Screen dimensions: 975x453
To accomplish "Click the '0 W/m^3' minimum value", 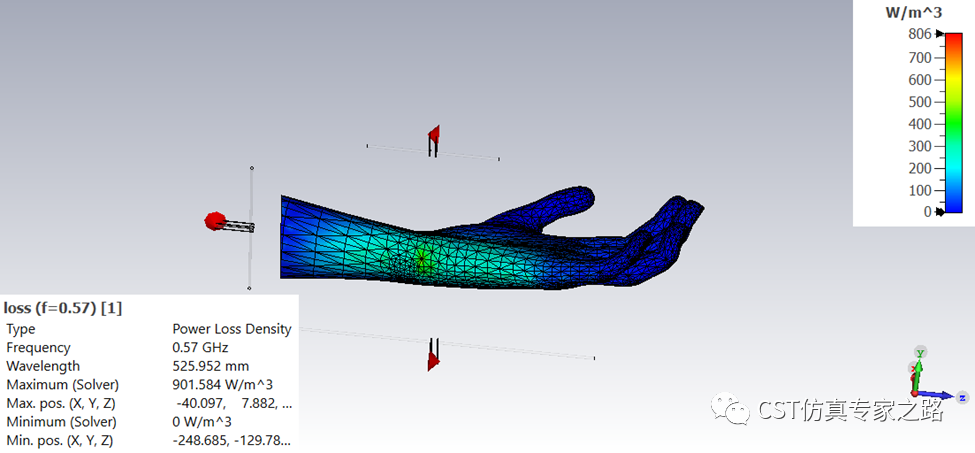I will click(201, 422).
